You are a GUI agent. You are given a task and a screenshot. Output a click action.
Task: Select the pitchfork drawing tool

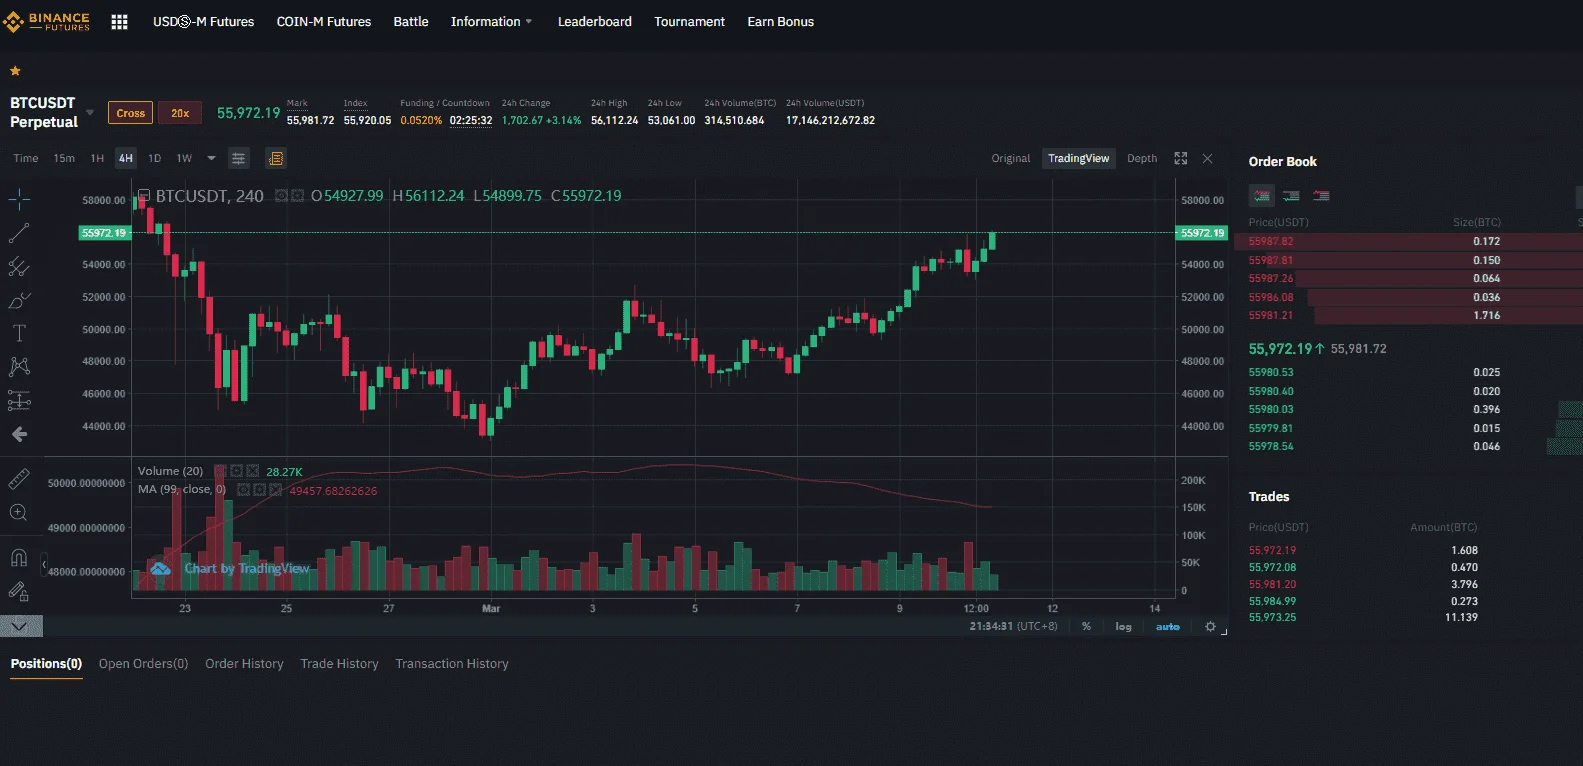pyautogui.click(x=19, y=267)
